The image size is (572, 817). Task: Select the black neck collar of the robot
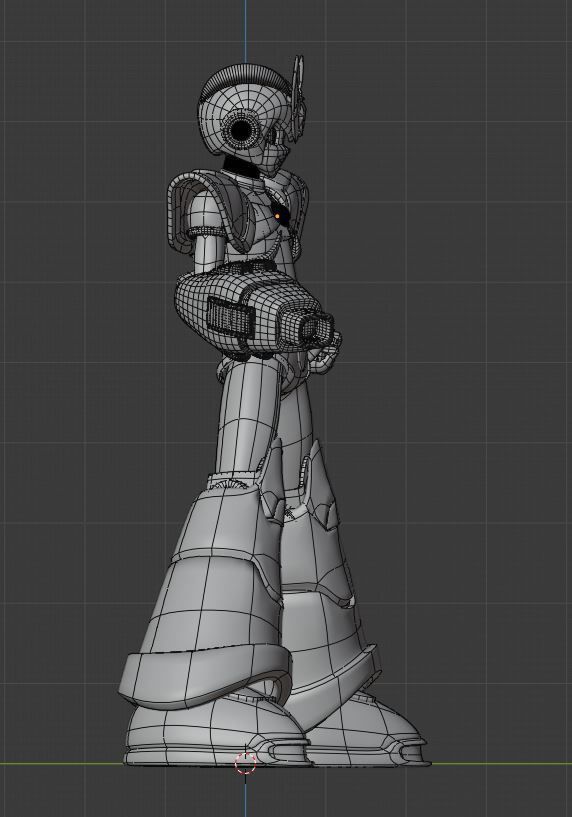pyautogui.click(x=241, y=168)
